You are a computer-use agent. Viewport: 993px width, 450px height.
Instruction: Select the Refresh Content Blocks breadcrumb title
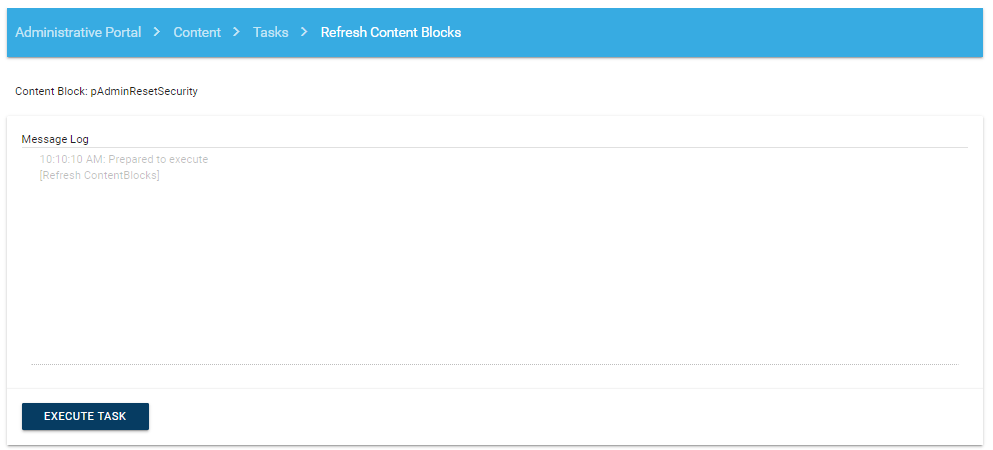click(390, 32)
